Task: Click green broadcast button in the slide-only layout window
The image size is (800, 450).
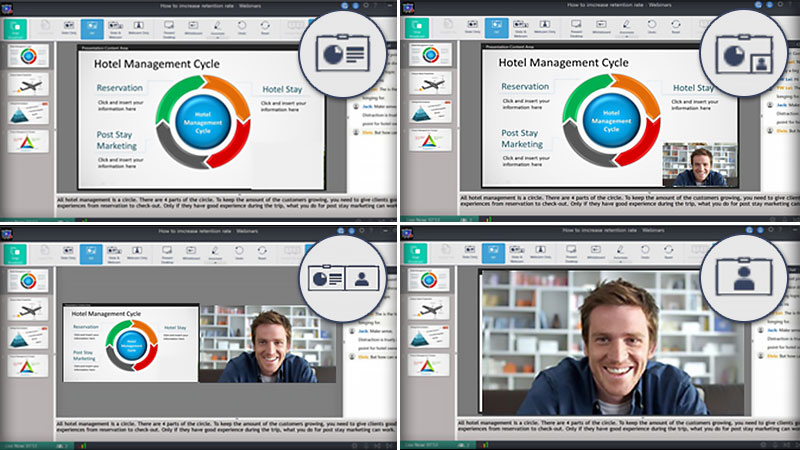Action: click(15, 29)
